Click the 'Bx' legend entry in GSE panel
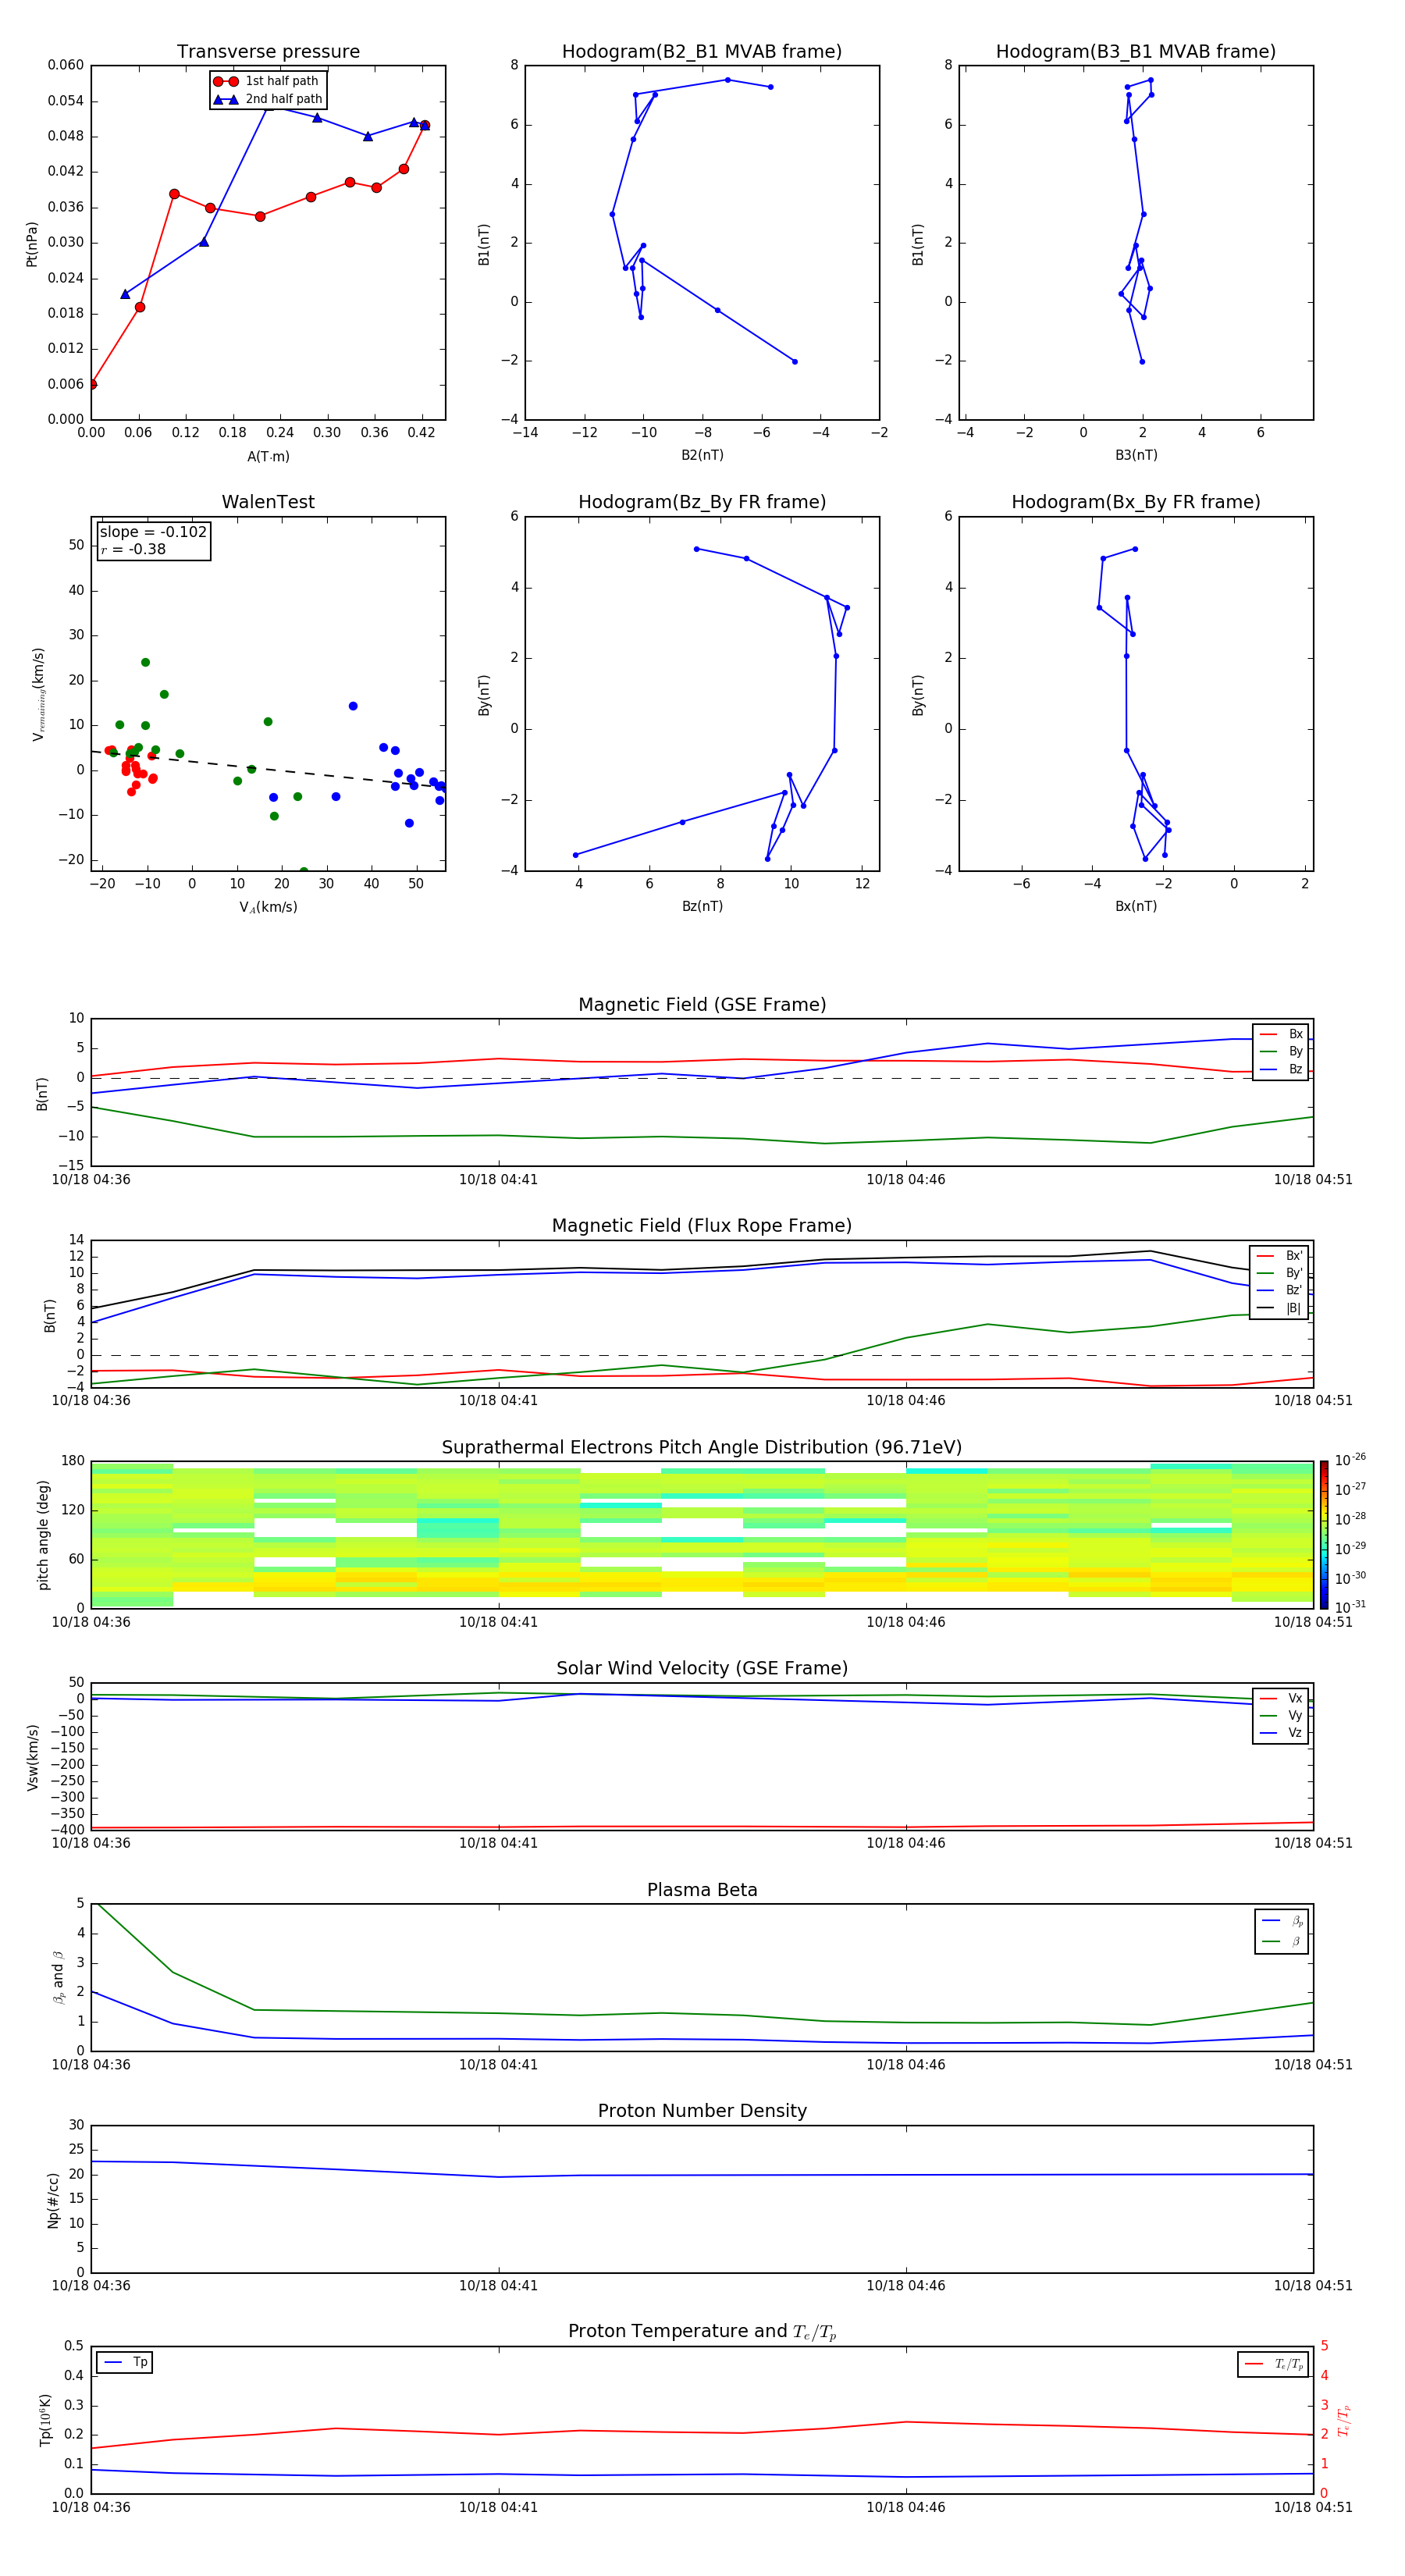Screen dimensions: 1405x2576 point(1282,1034)
